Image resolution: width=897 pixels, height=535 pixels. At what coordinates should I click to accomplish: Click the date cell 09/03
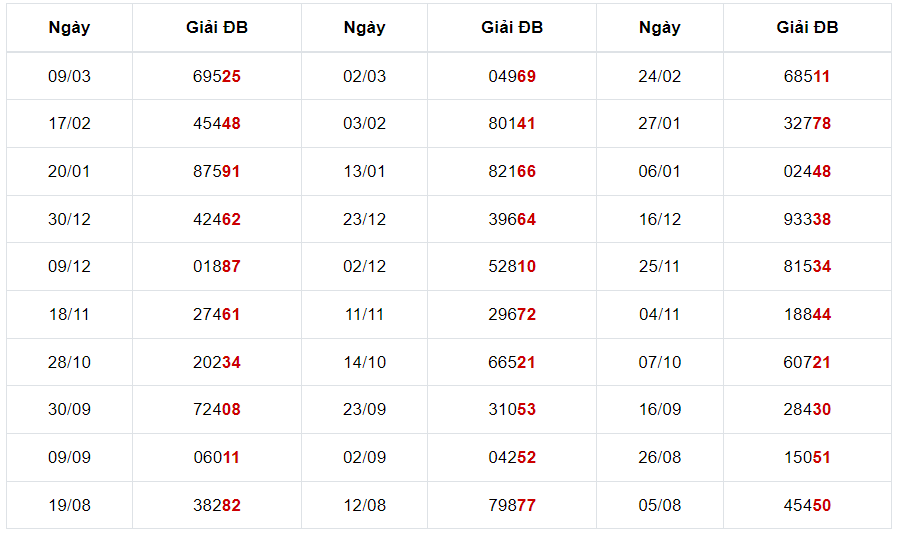click(69, 76)
